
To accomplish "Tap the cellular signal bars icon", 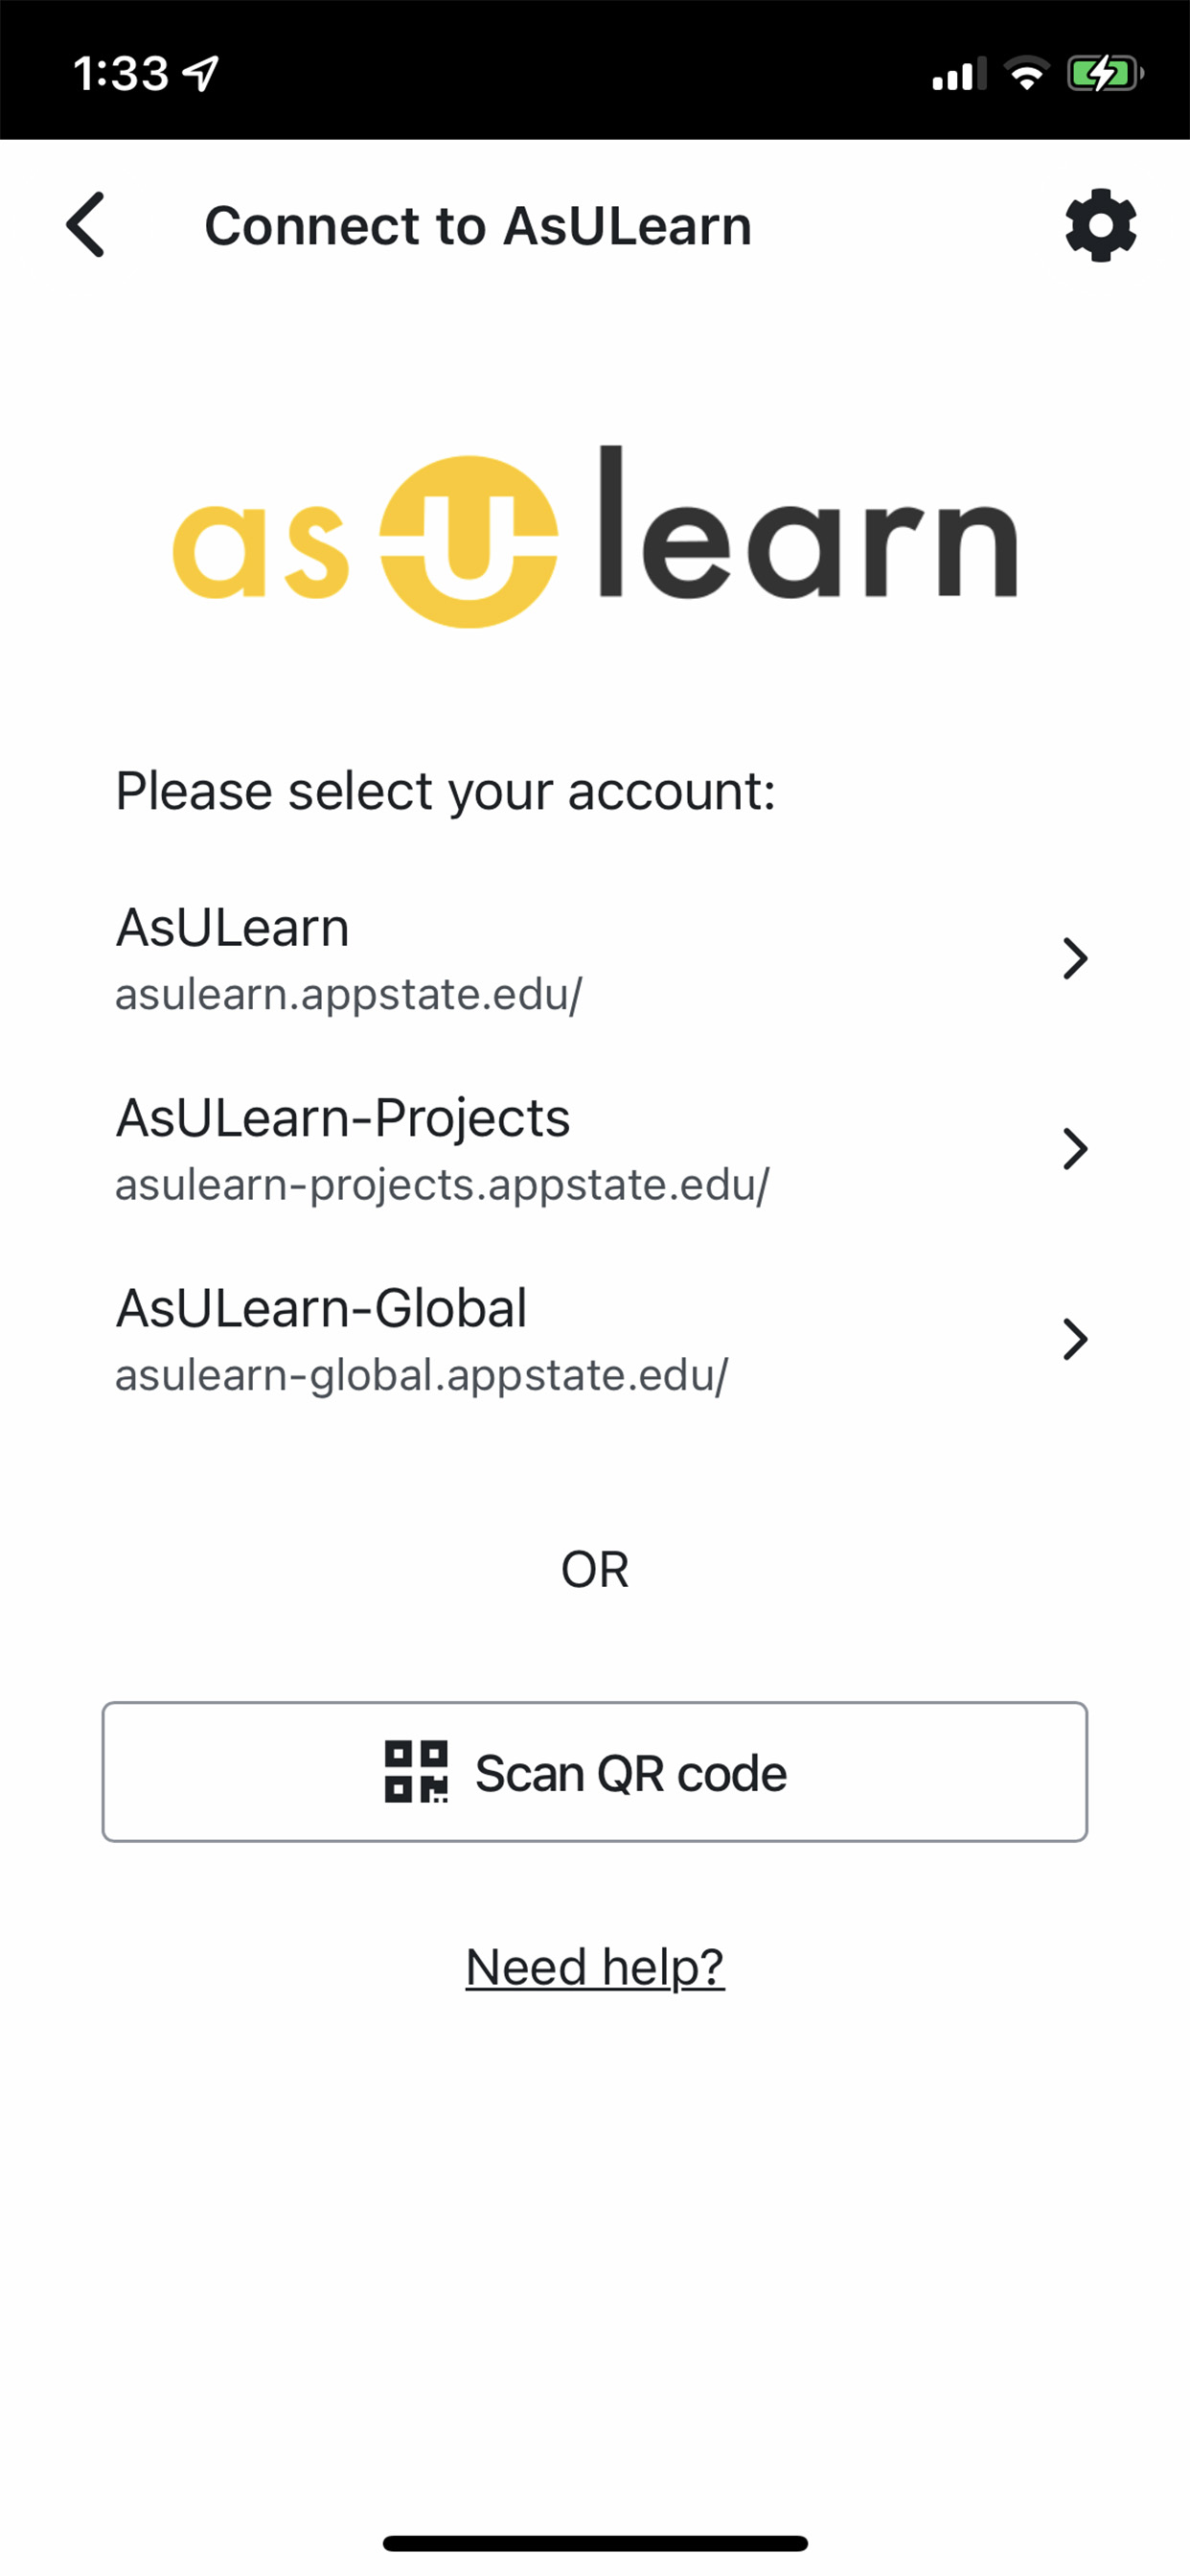I will pyautogui.click(x=958, y=74).
